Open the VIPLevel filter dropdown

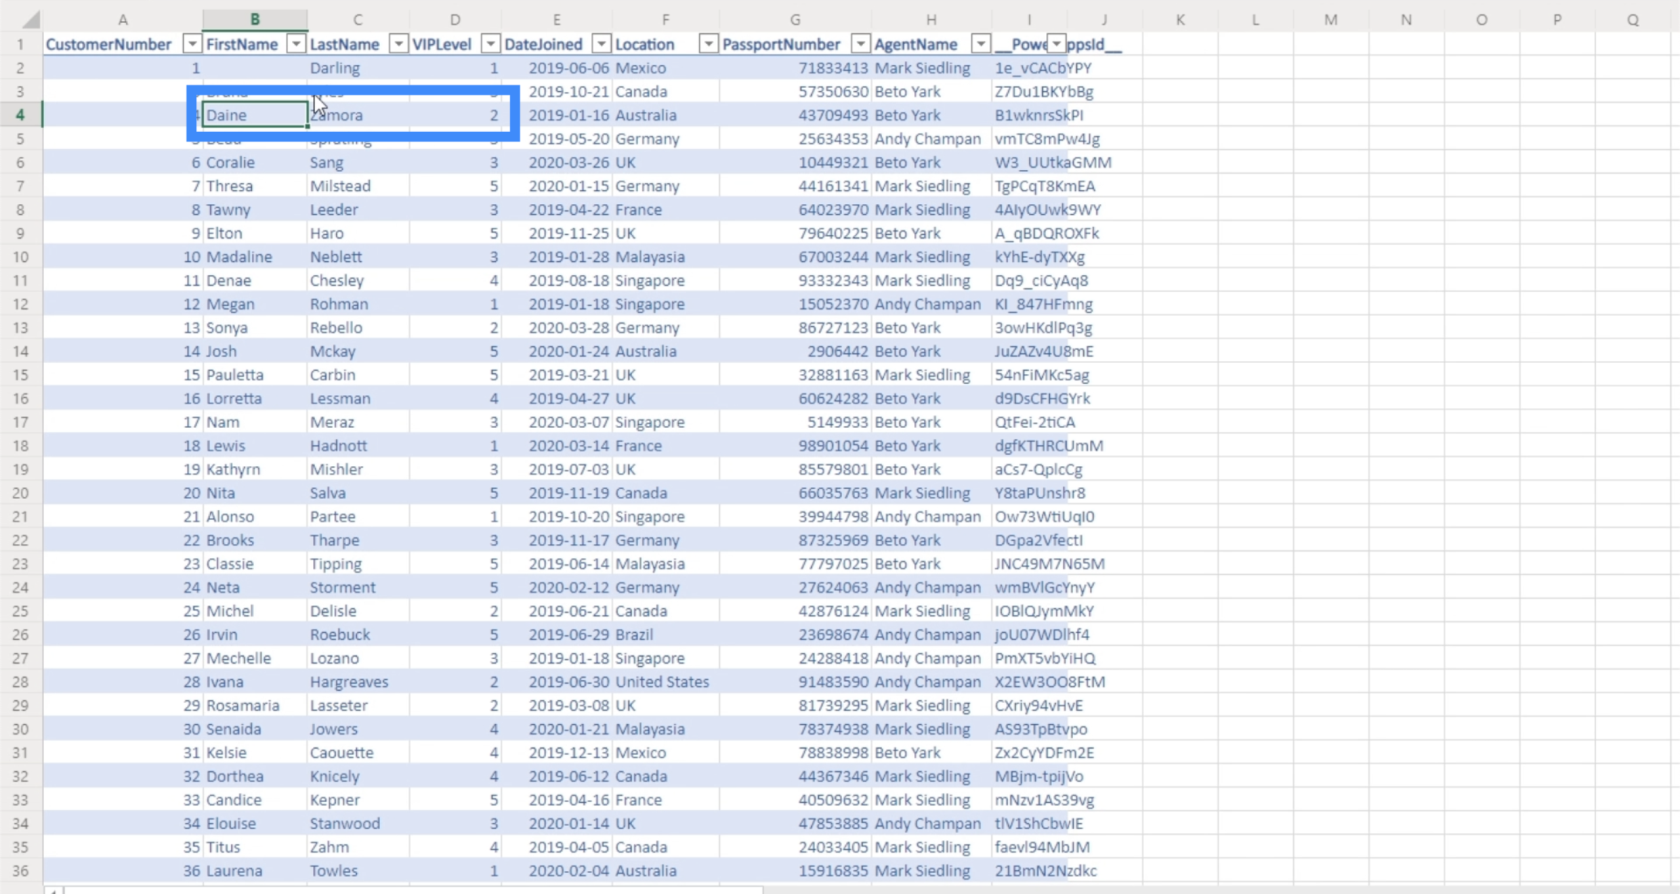click(490, 44)
